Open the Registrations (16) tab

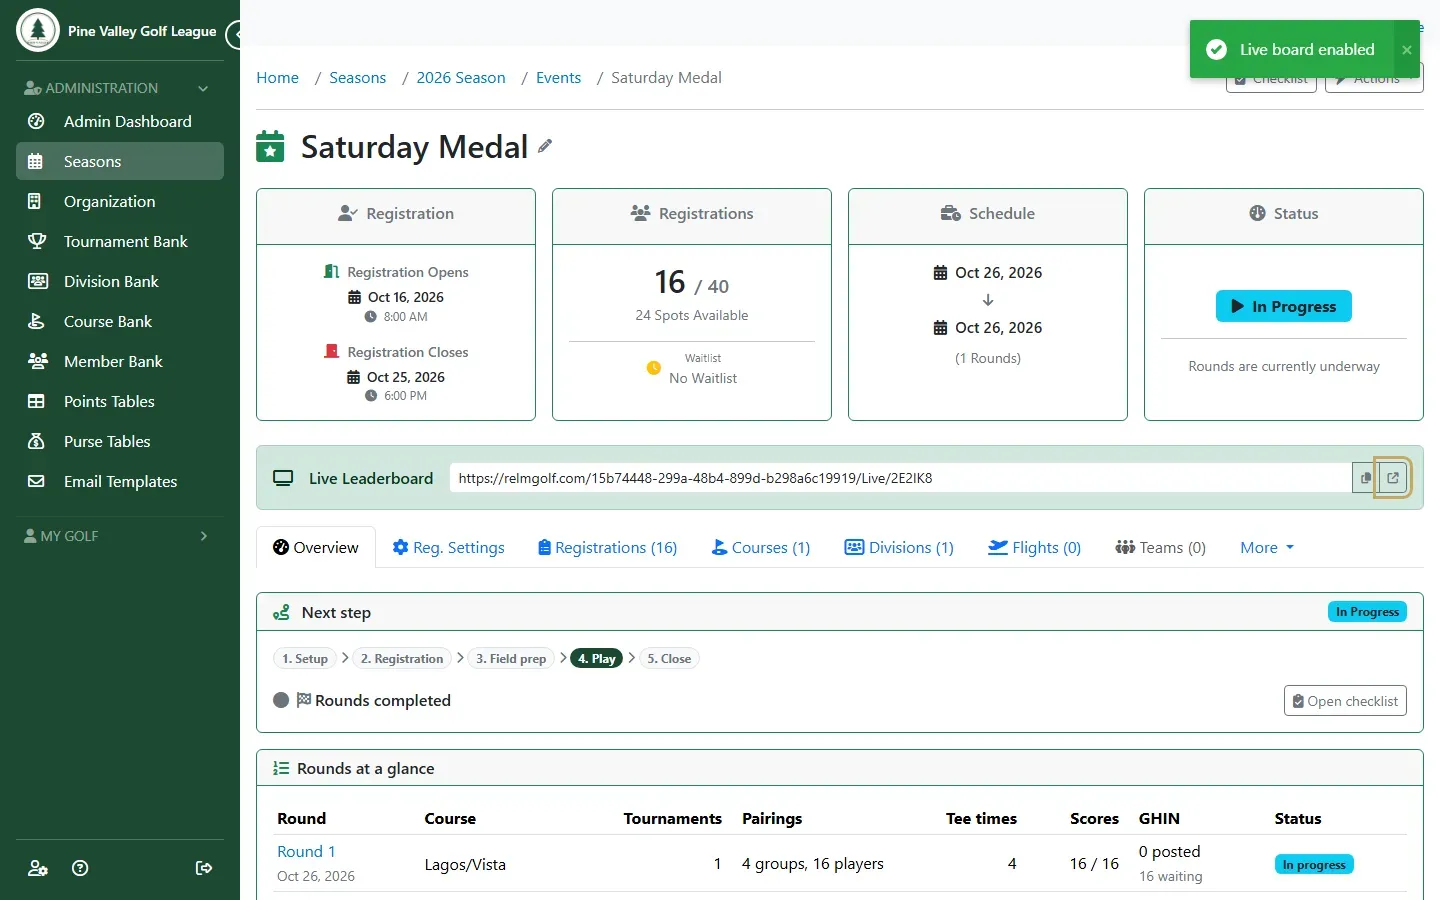[607, 547]
